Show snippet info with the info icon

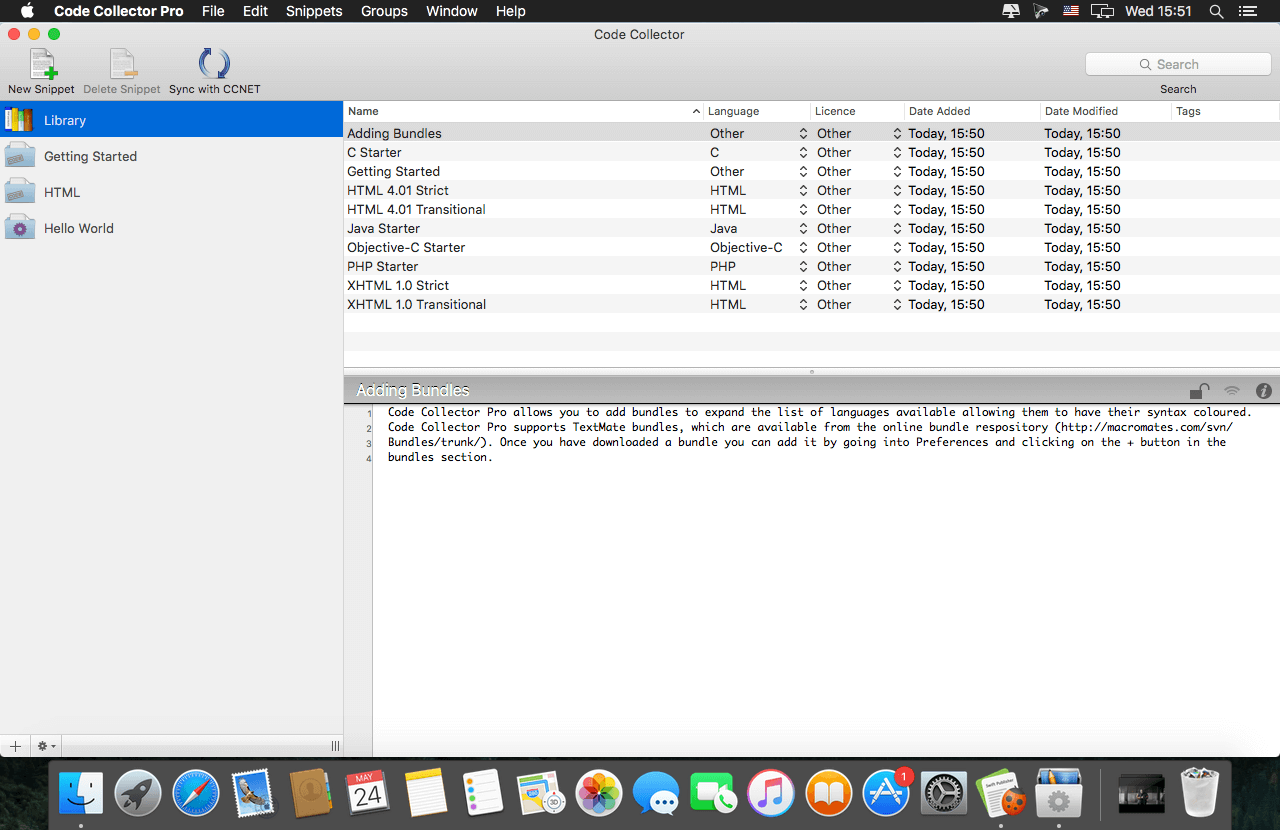pyautogui.click(x=1264, y=391)
